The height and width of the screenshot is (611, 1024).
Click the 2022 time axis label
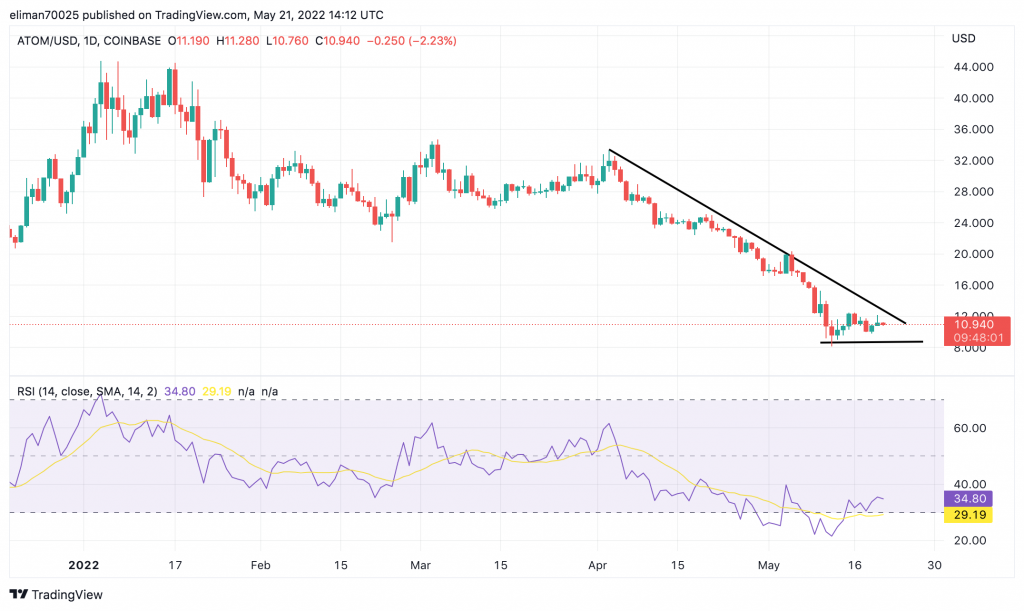84,565
